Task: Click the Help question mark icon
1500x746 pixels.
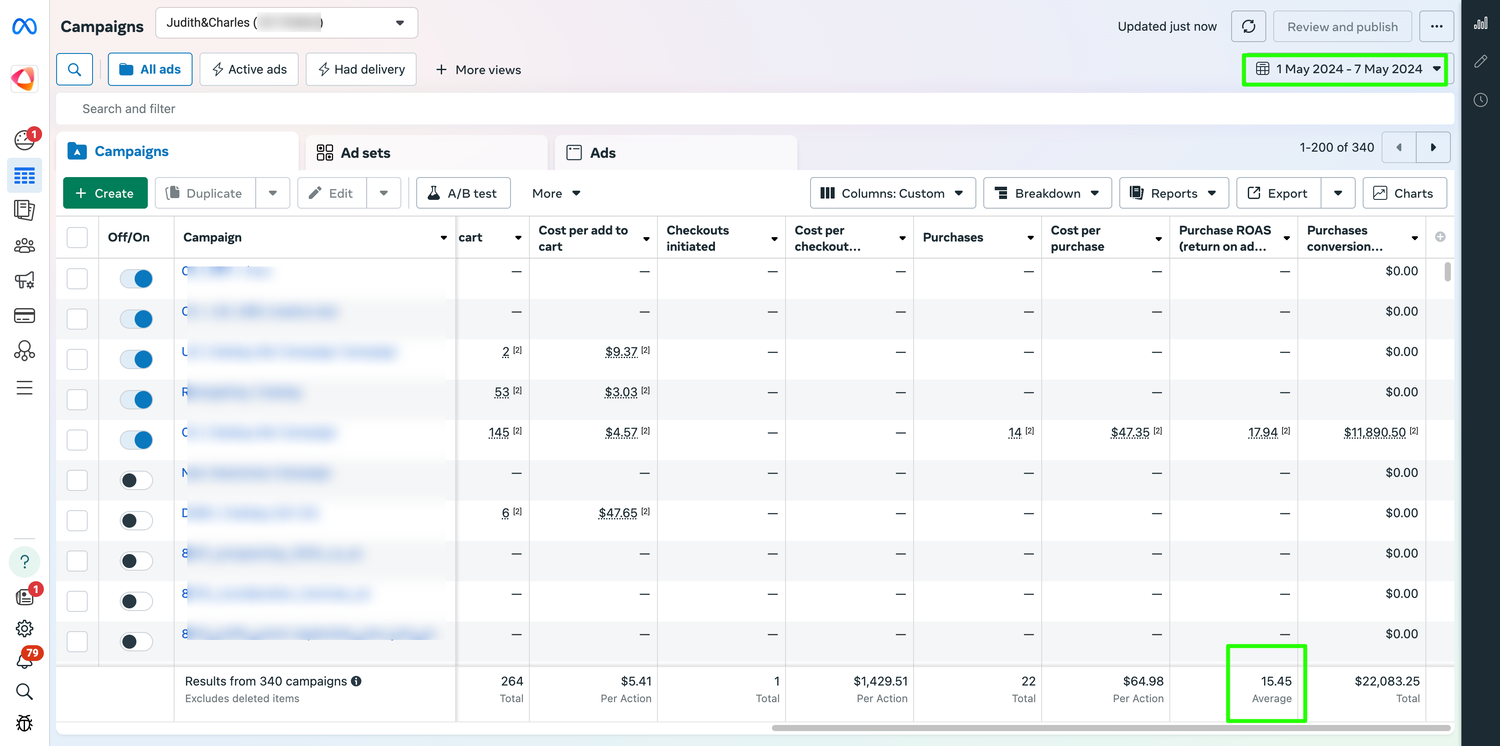Action: 25,561
